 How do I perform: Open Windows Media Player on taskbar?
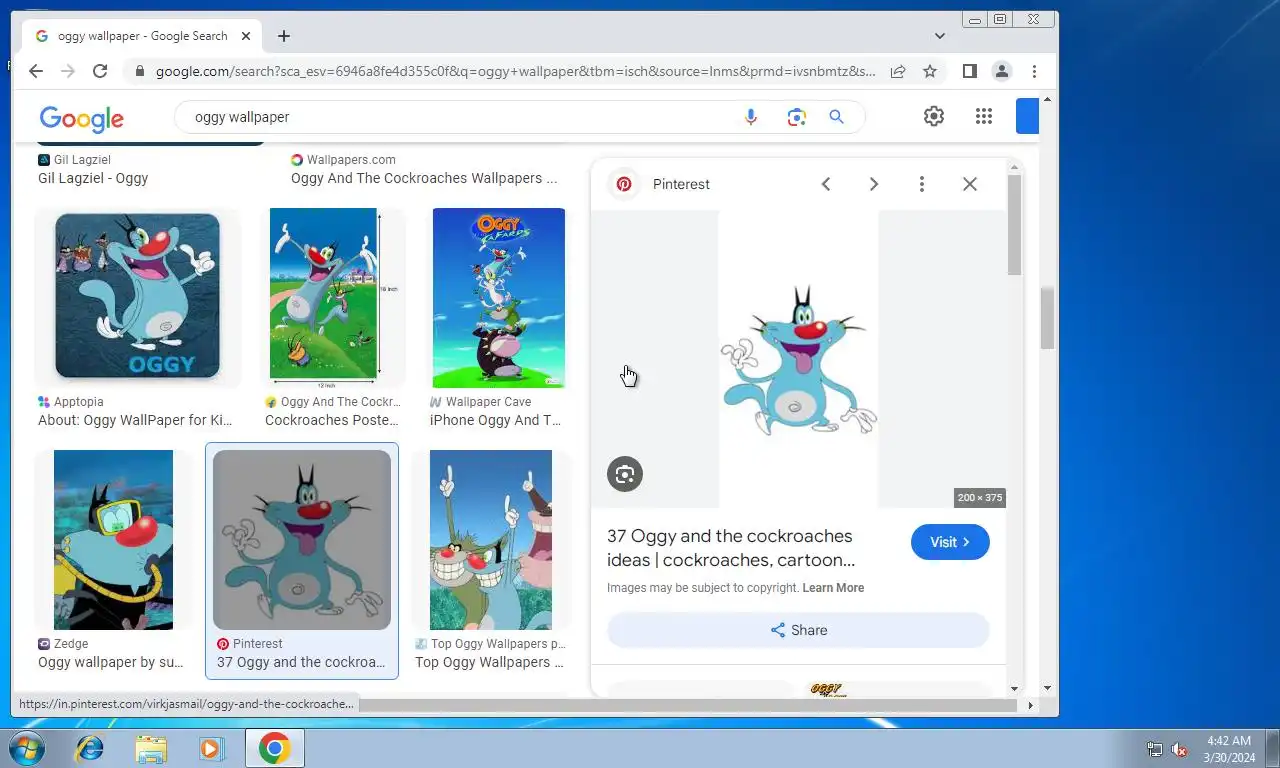click(x=212, y=748)
